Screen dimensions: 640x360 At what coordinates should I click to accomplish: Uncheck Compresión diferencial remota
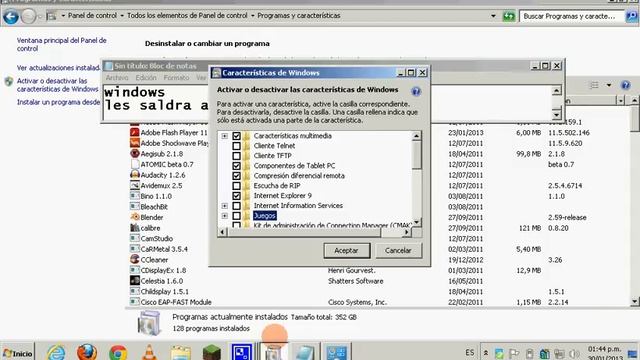tap(236, 176)
